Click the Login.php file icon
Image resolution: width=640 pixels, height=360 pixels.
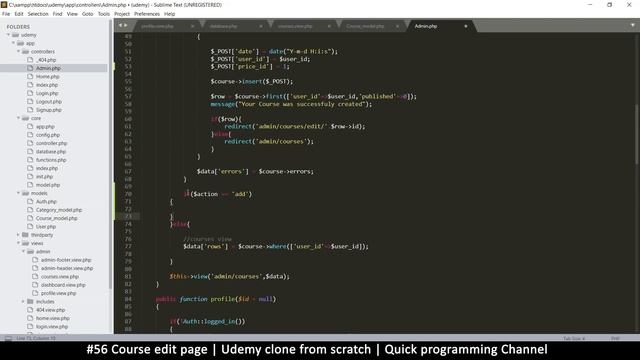coord(30,93)
